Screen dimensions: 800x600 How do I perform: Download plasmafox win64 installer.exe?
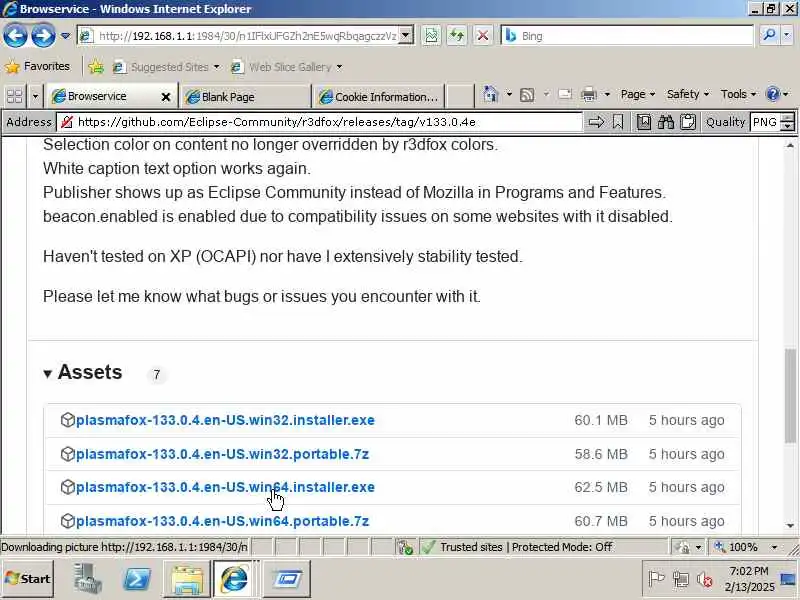(225, 488)
